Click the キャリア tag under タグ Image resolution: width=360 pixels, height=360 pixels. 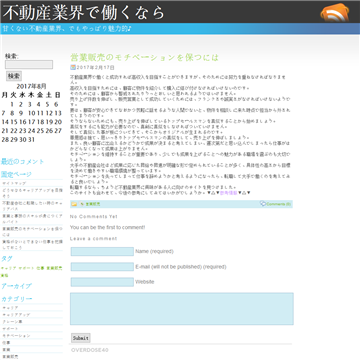point(9,268)
